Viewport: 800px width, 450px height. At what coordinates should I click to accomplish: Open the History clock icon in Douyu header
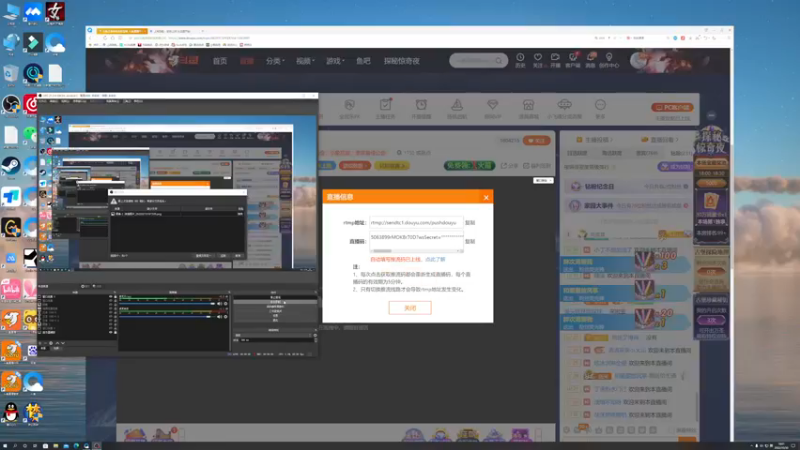coord(520,58)
